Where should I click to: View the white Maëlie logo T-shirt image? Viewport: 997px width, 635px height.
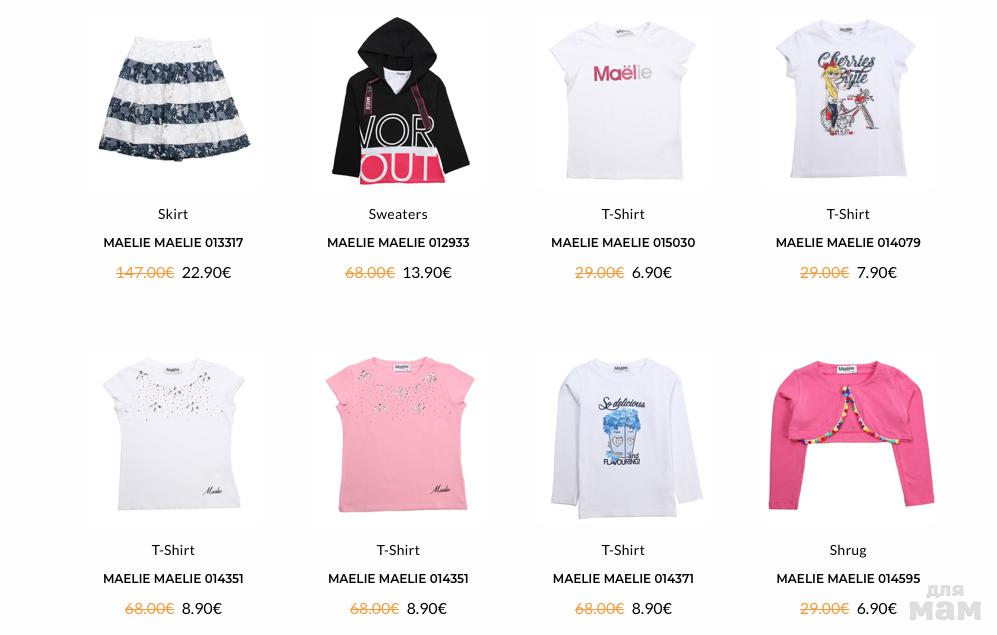[623, 102]
